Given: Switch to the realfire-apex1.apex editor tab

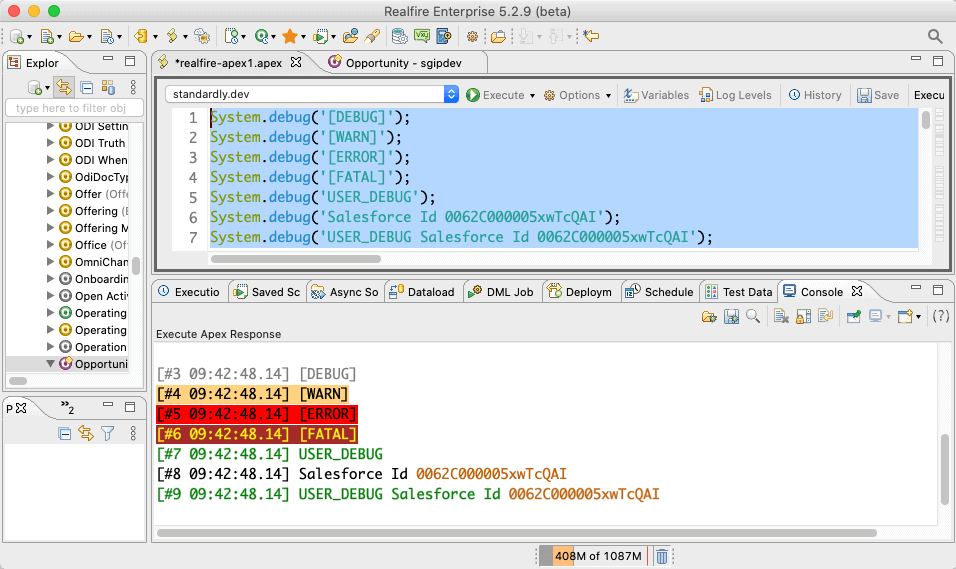Looking at the screenshot, I should tap(229, 63).
